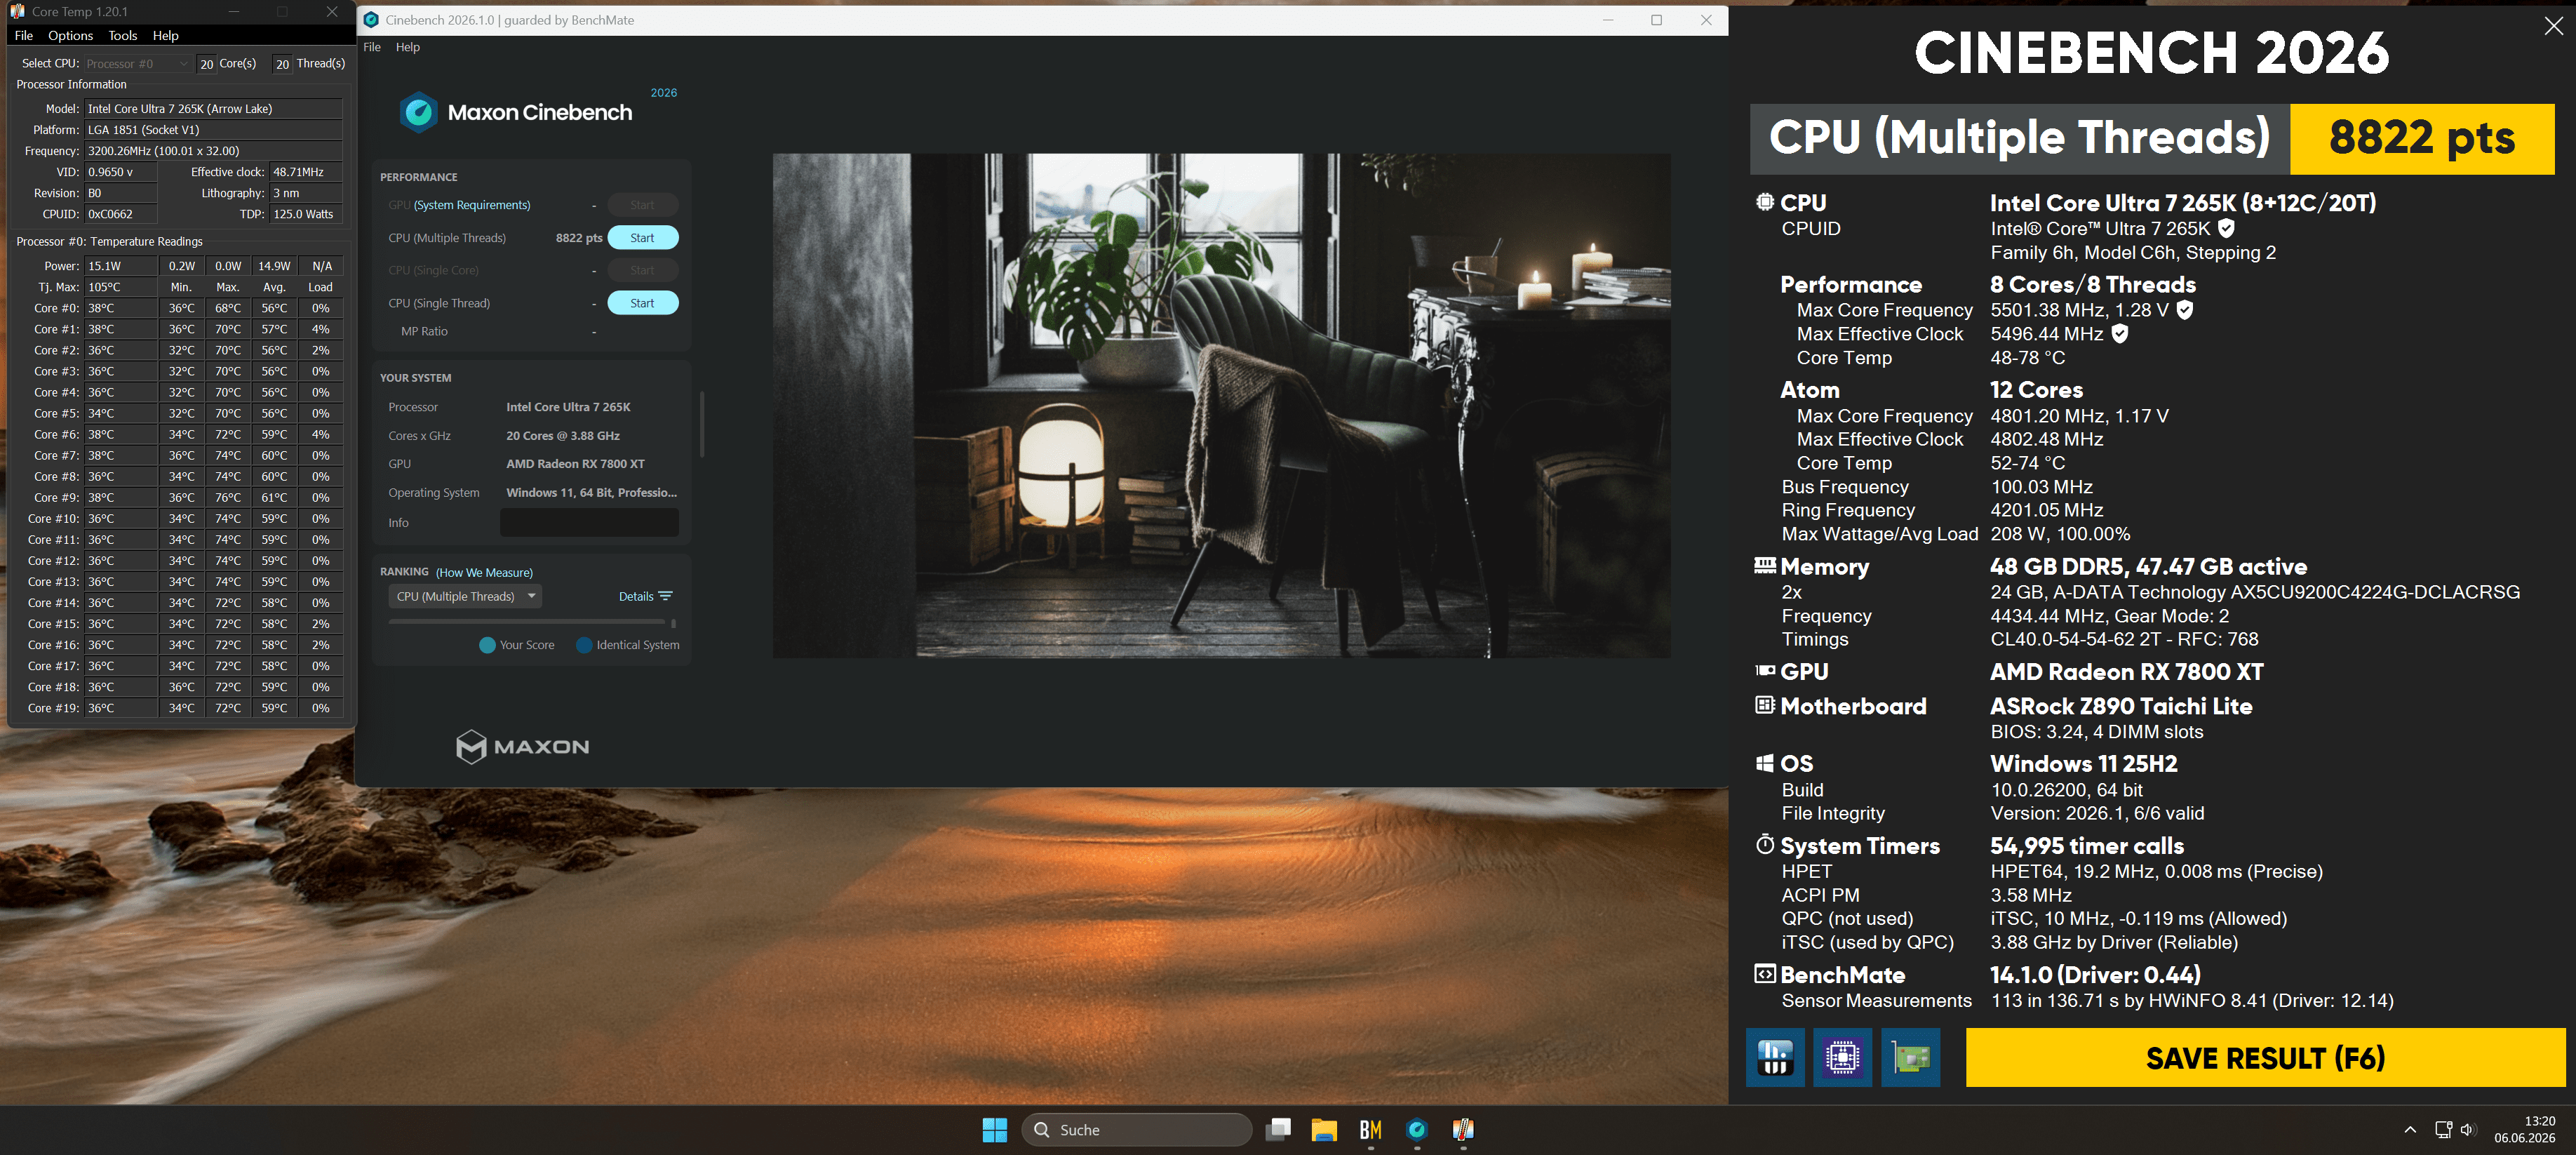Viewport: 2576px width, 1155px height.
Task: Start the CPU (Multiple Threads) benchmark
Action: click(642, 238)
